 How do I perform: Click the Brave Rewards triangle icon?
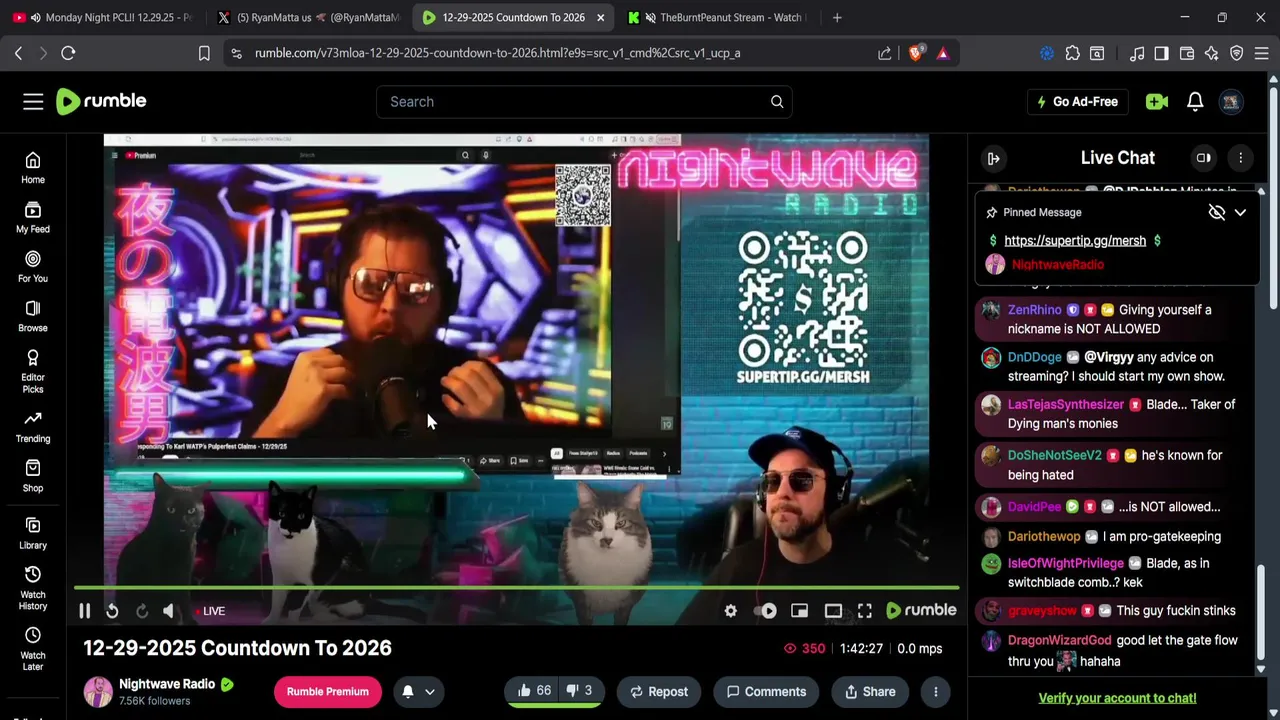pos(943,53)
